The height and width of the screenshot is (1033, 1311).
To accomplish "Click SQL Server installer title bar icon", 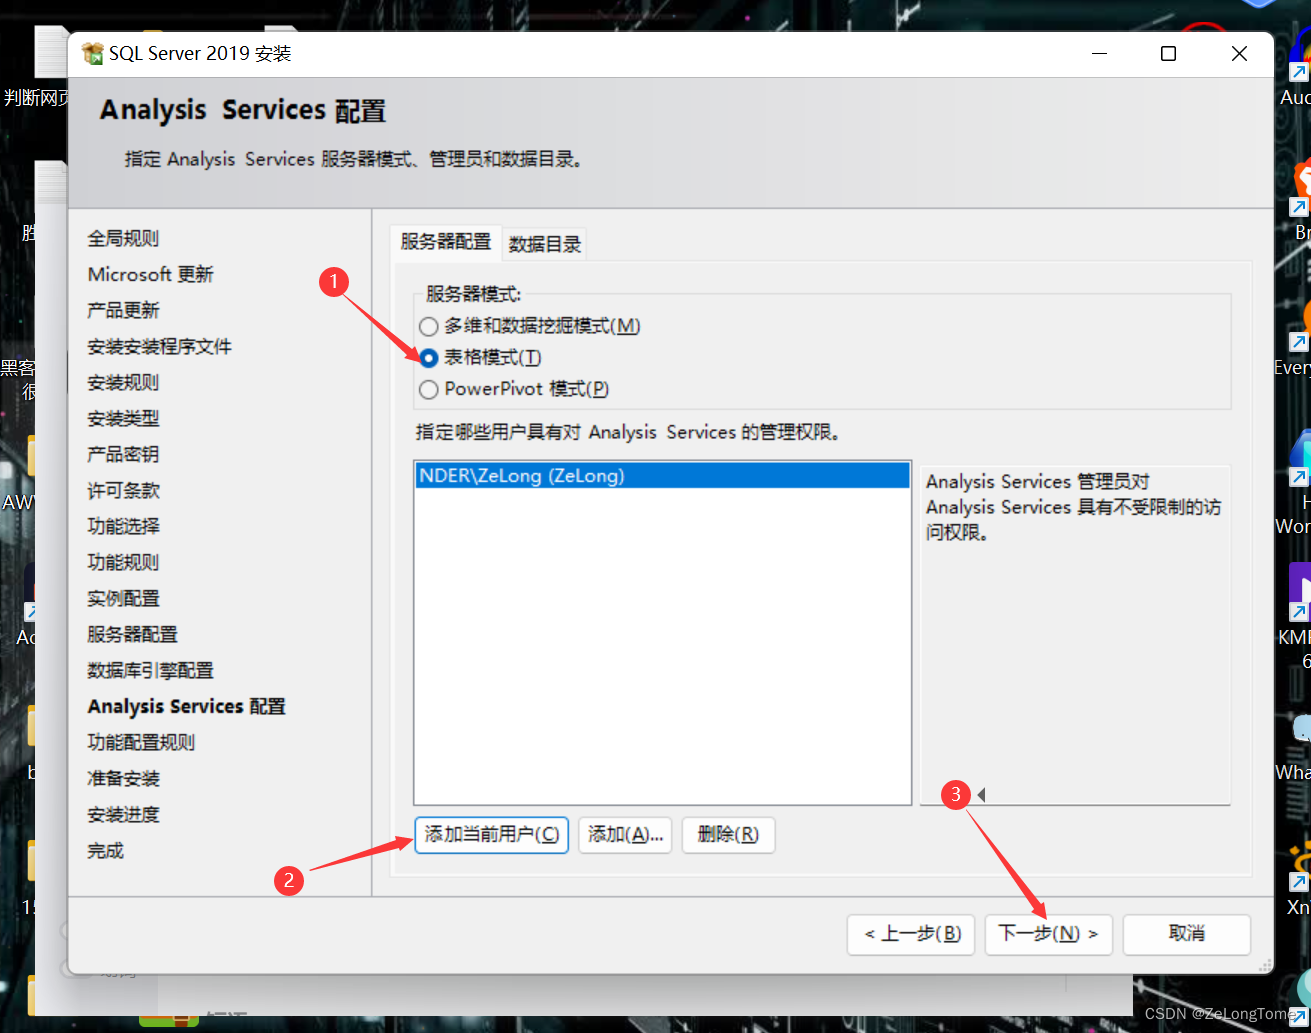I will (x=92, y=54).
